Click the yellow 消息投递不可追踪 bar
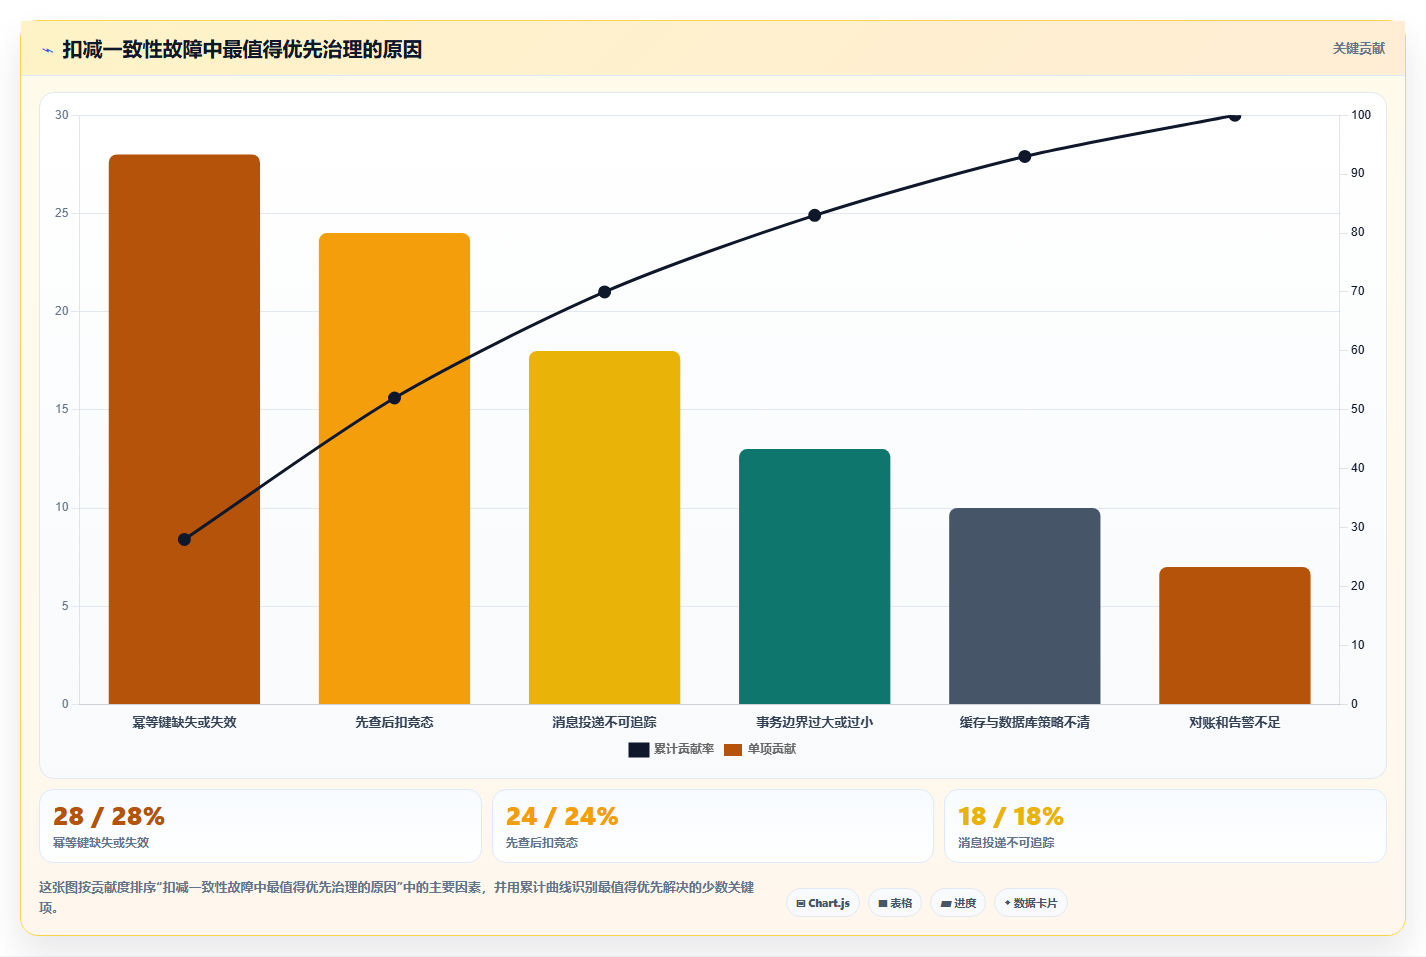Image resolution: width=1426 pixels, height=957 pixels. point(604,527)
